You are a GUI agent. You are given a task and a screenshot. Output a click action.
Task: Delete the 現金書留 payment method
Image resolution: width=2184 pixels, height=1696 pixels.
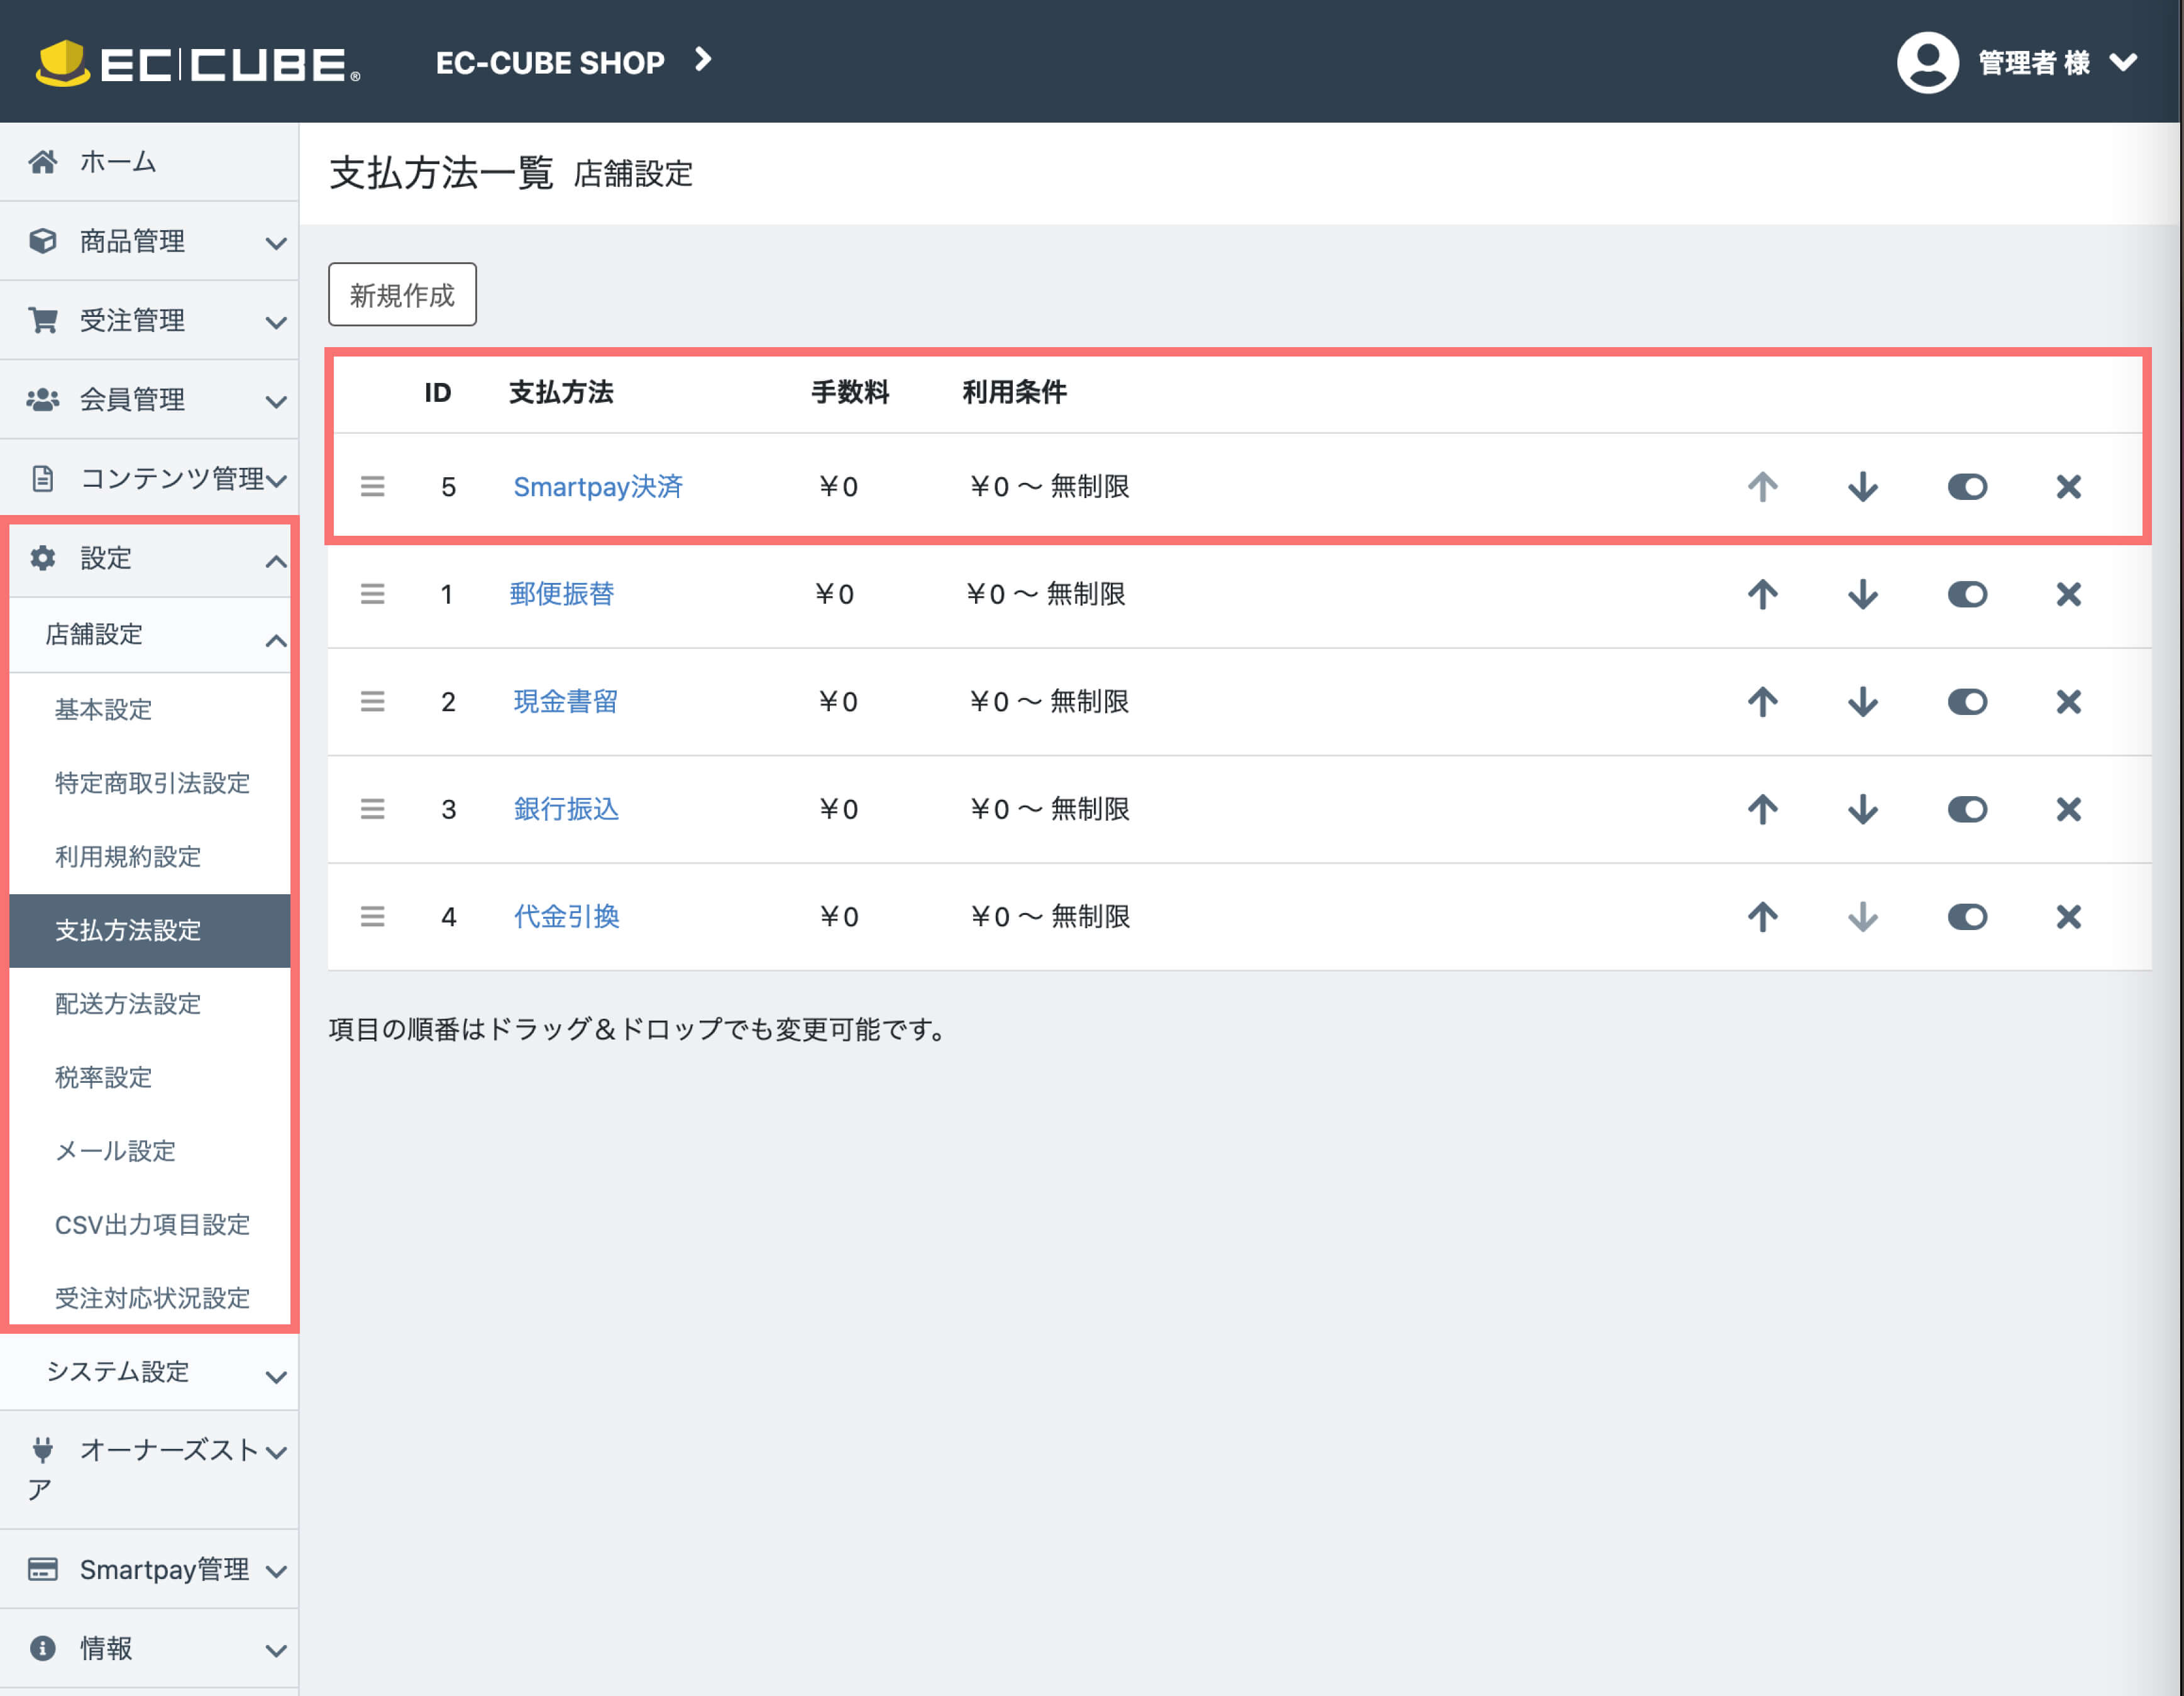point(2068,702)
